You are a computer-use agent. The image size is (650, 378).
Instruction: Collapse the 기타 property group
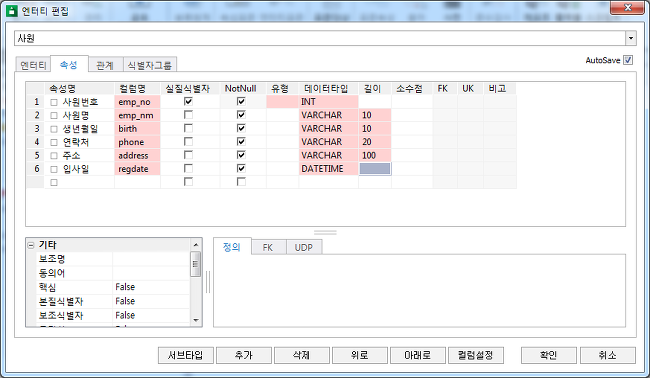click(x=31, y=245)
